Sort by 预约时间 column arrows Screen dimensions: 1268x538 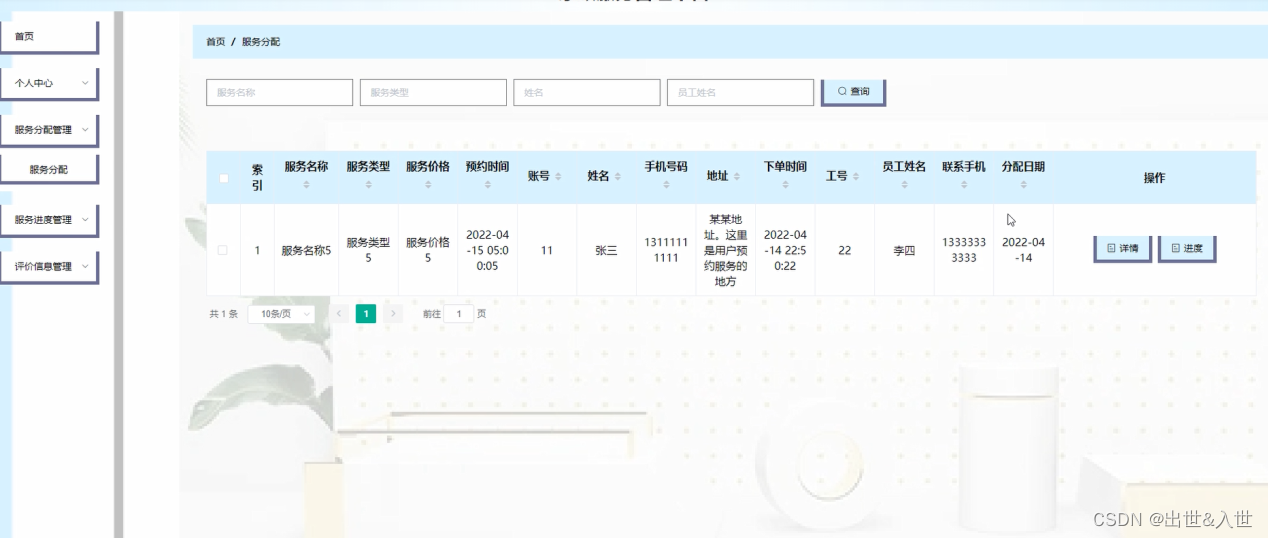(x=487, y=185)
